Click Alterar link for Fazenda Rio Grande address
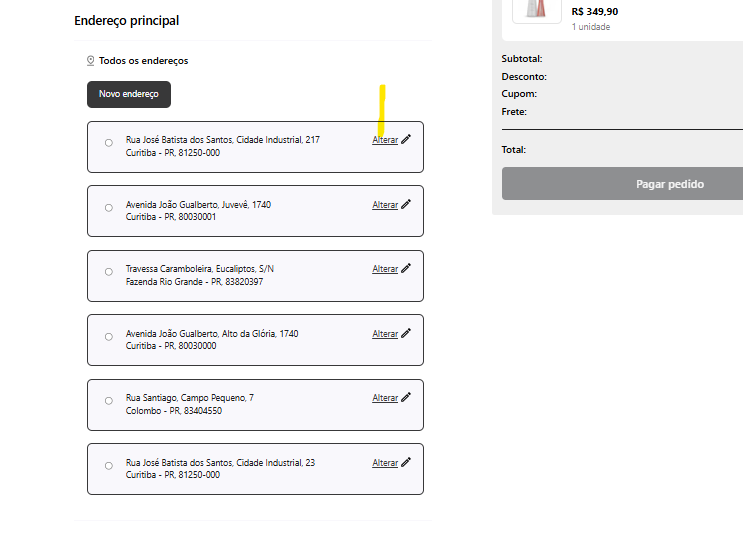743x538 pixels. coord(385,269)
